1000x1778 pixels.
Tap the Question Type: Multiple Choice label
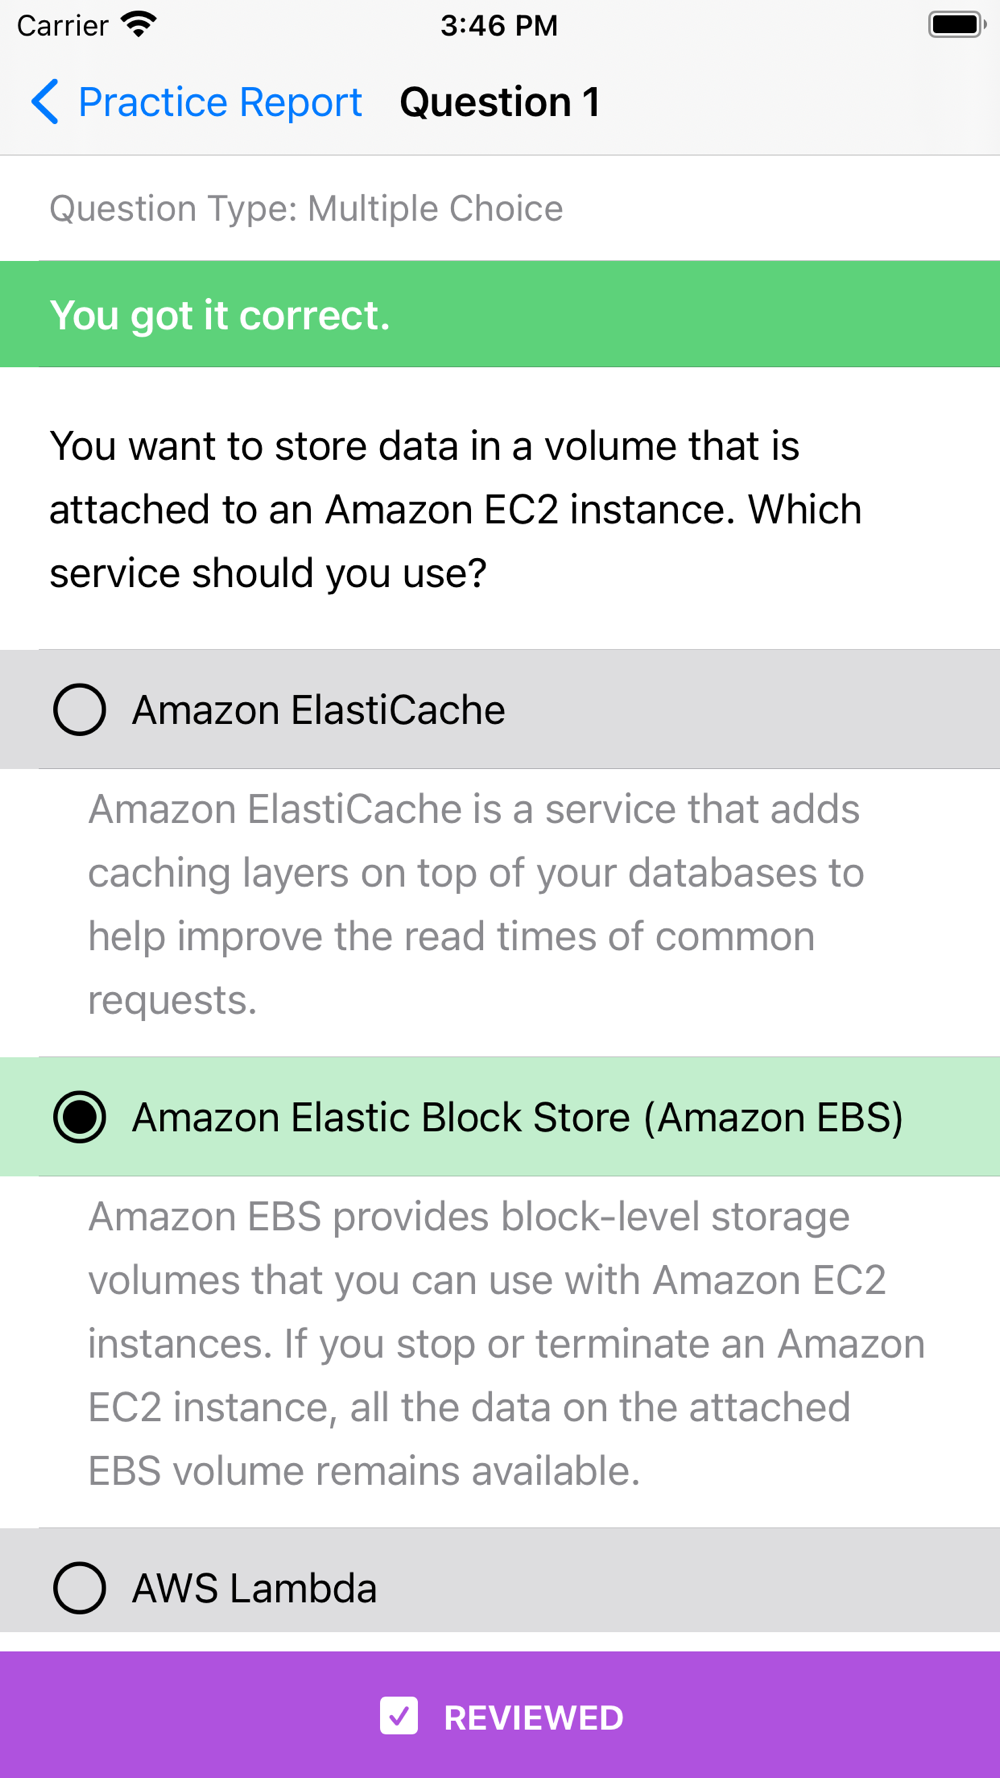tap(306, 208)
